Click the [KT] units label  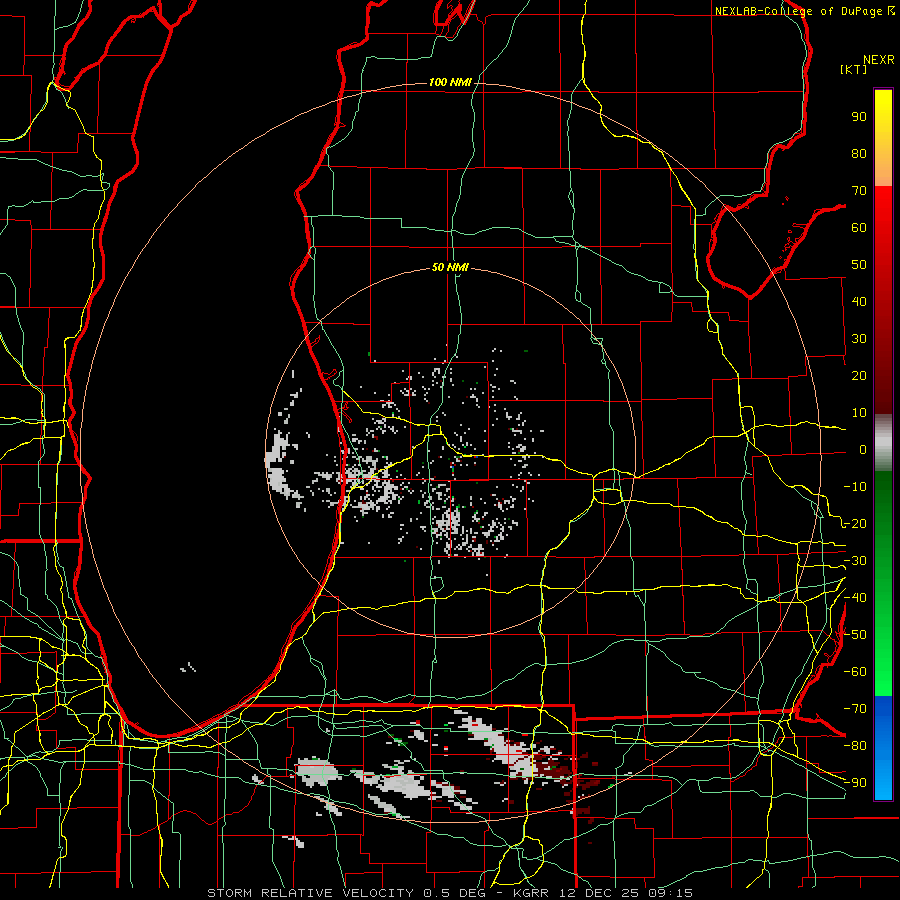click(853, 69)
